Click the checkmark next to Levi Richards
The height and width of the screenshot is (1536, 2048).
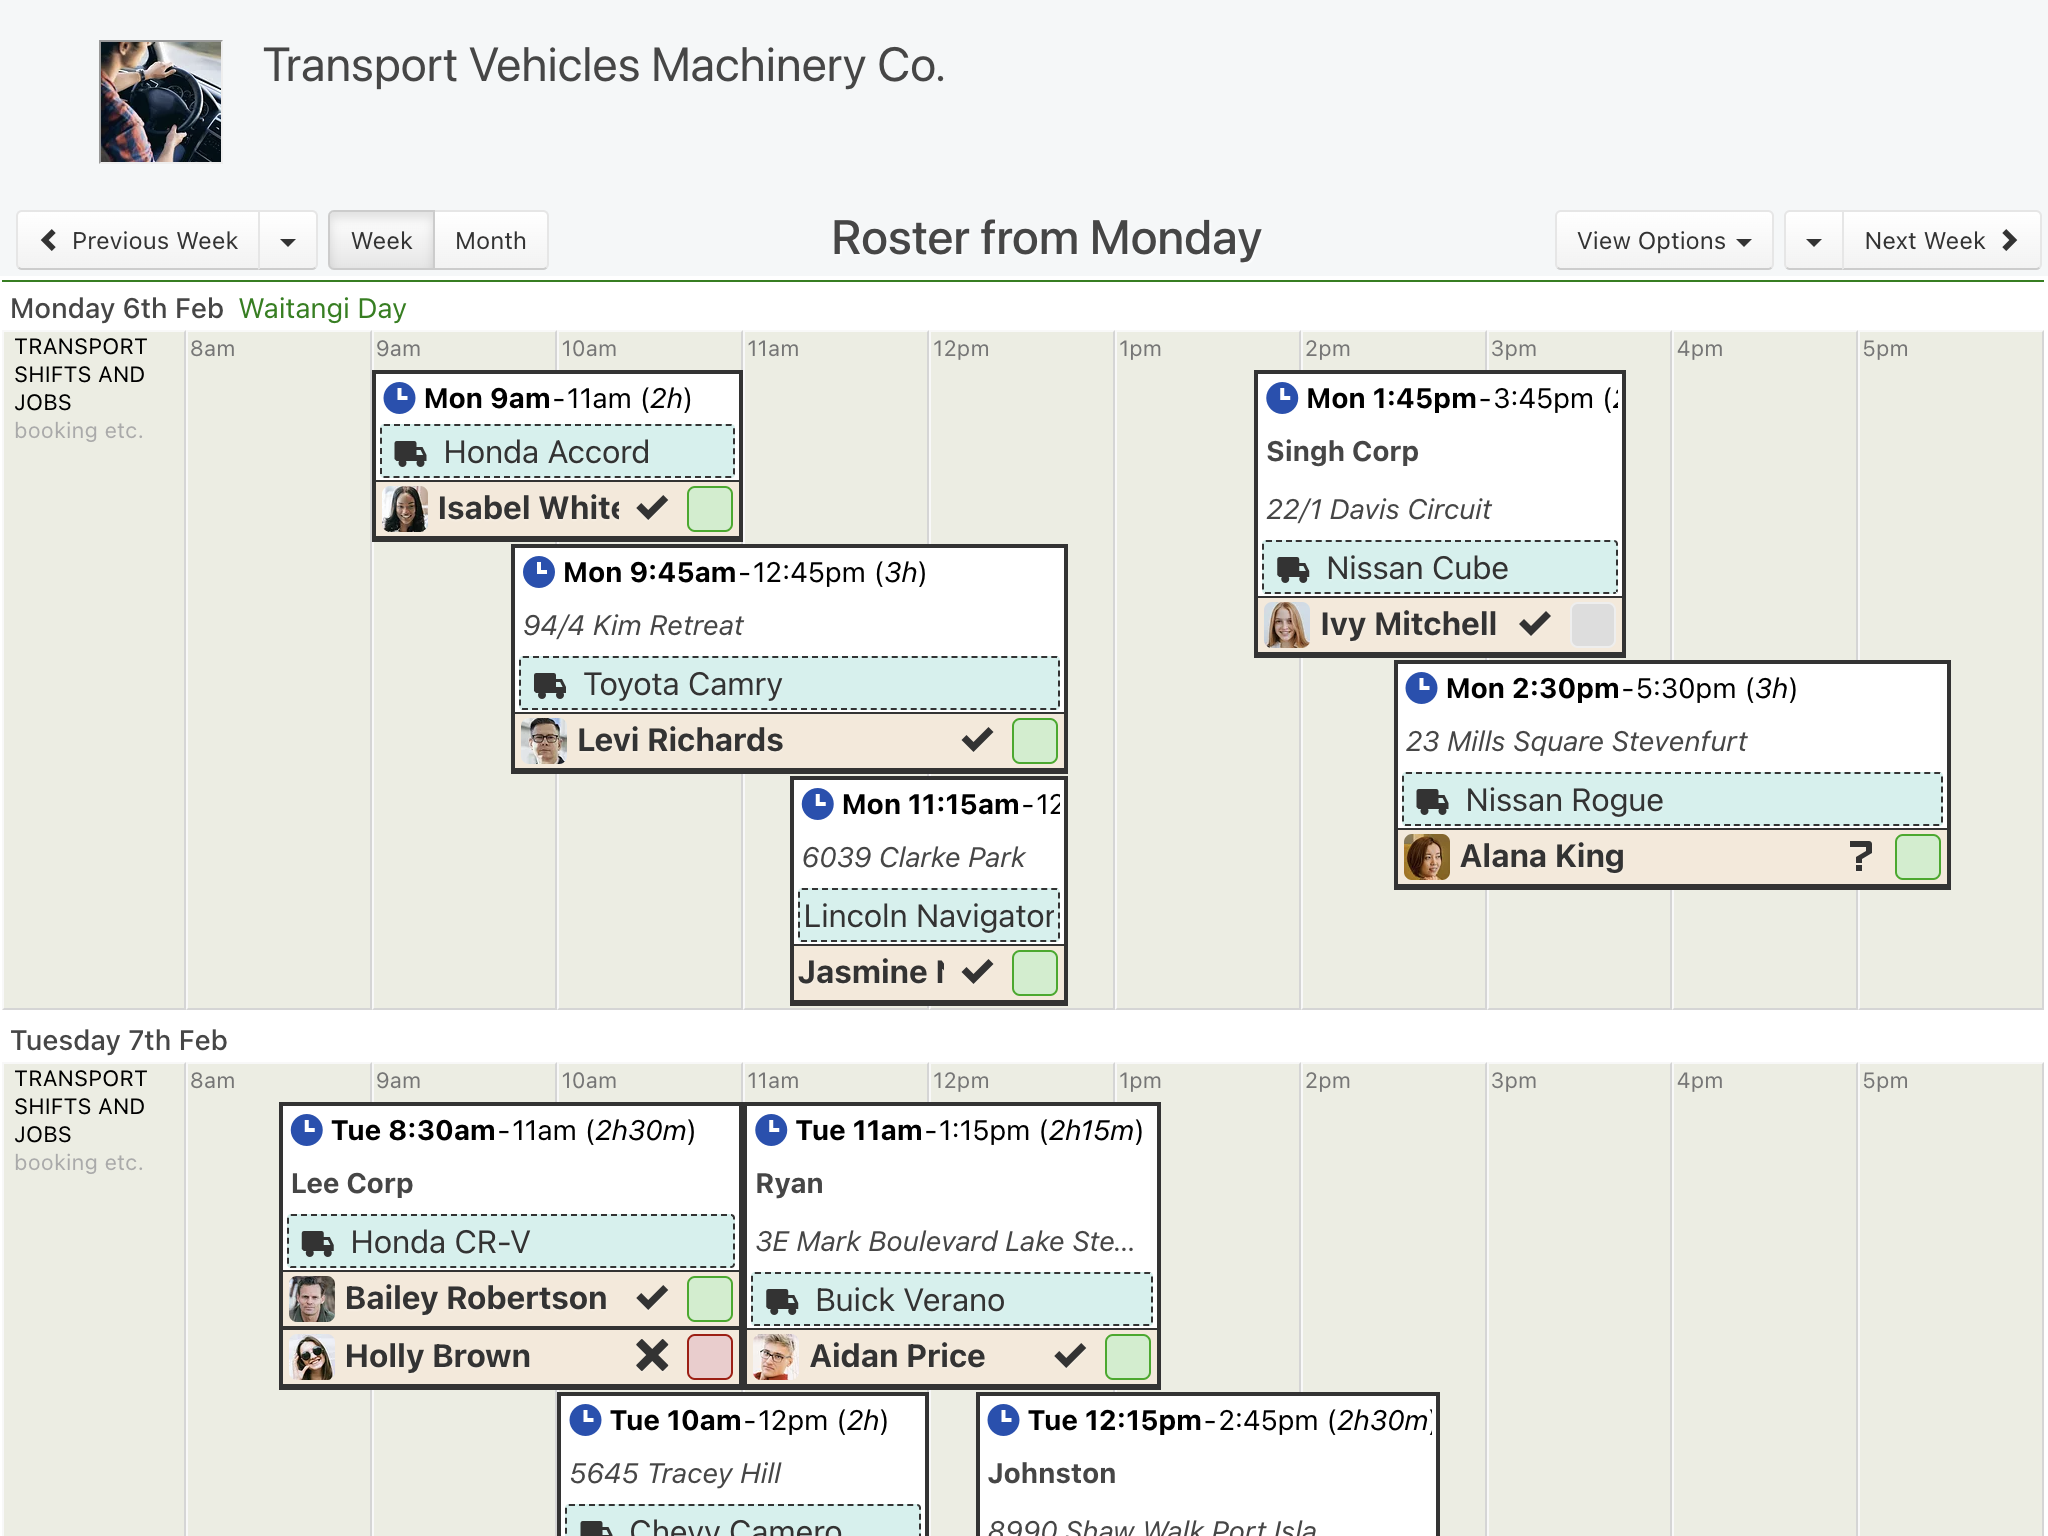[x=977, y=740]
